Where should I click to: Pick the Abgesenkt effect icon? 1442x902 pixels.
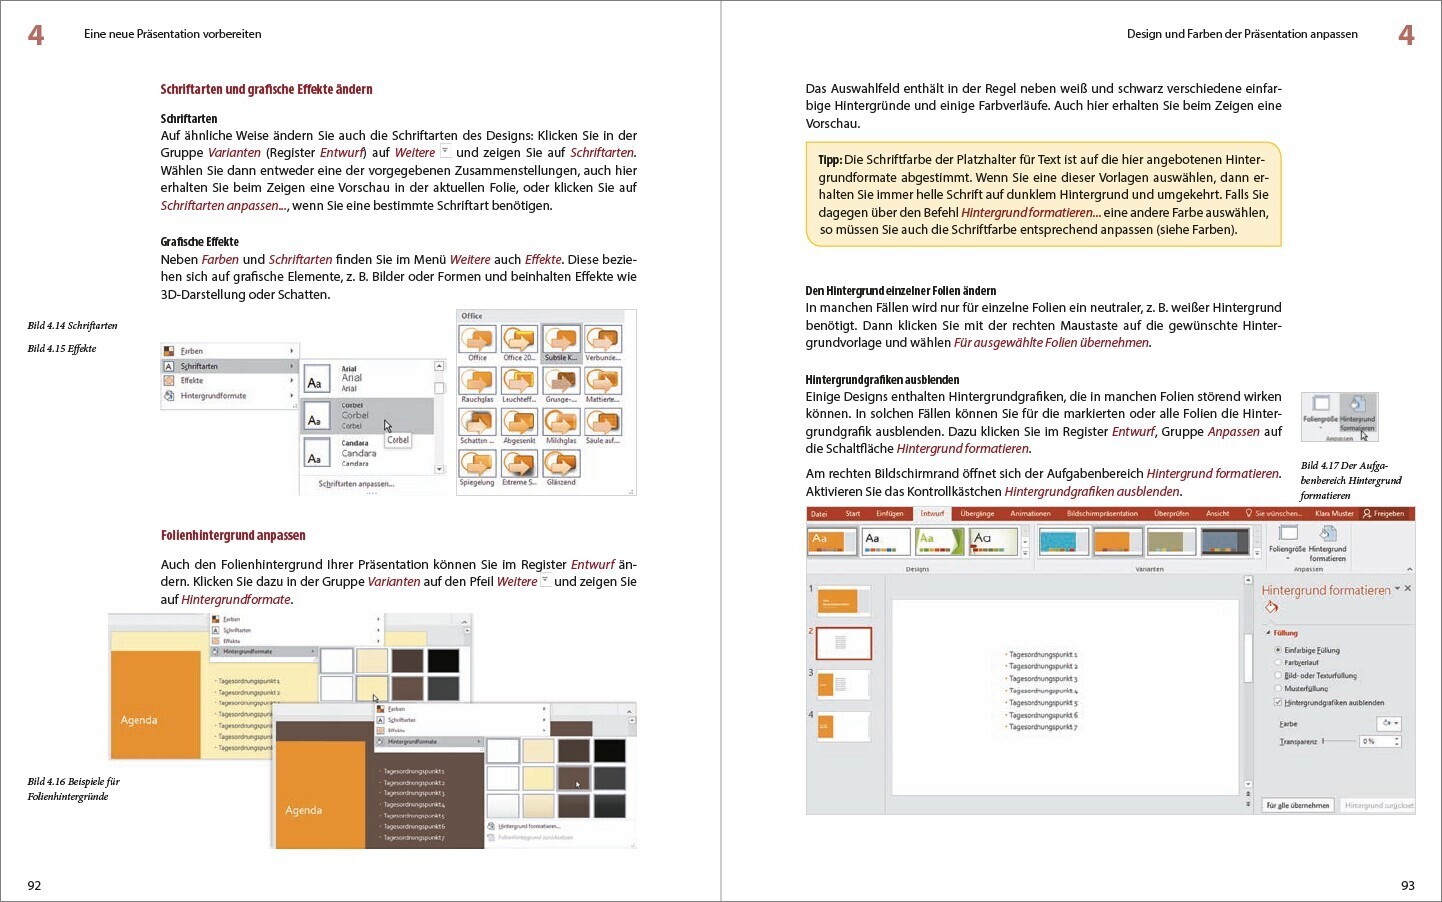click(519, 427)
